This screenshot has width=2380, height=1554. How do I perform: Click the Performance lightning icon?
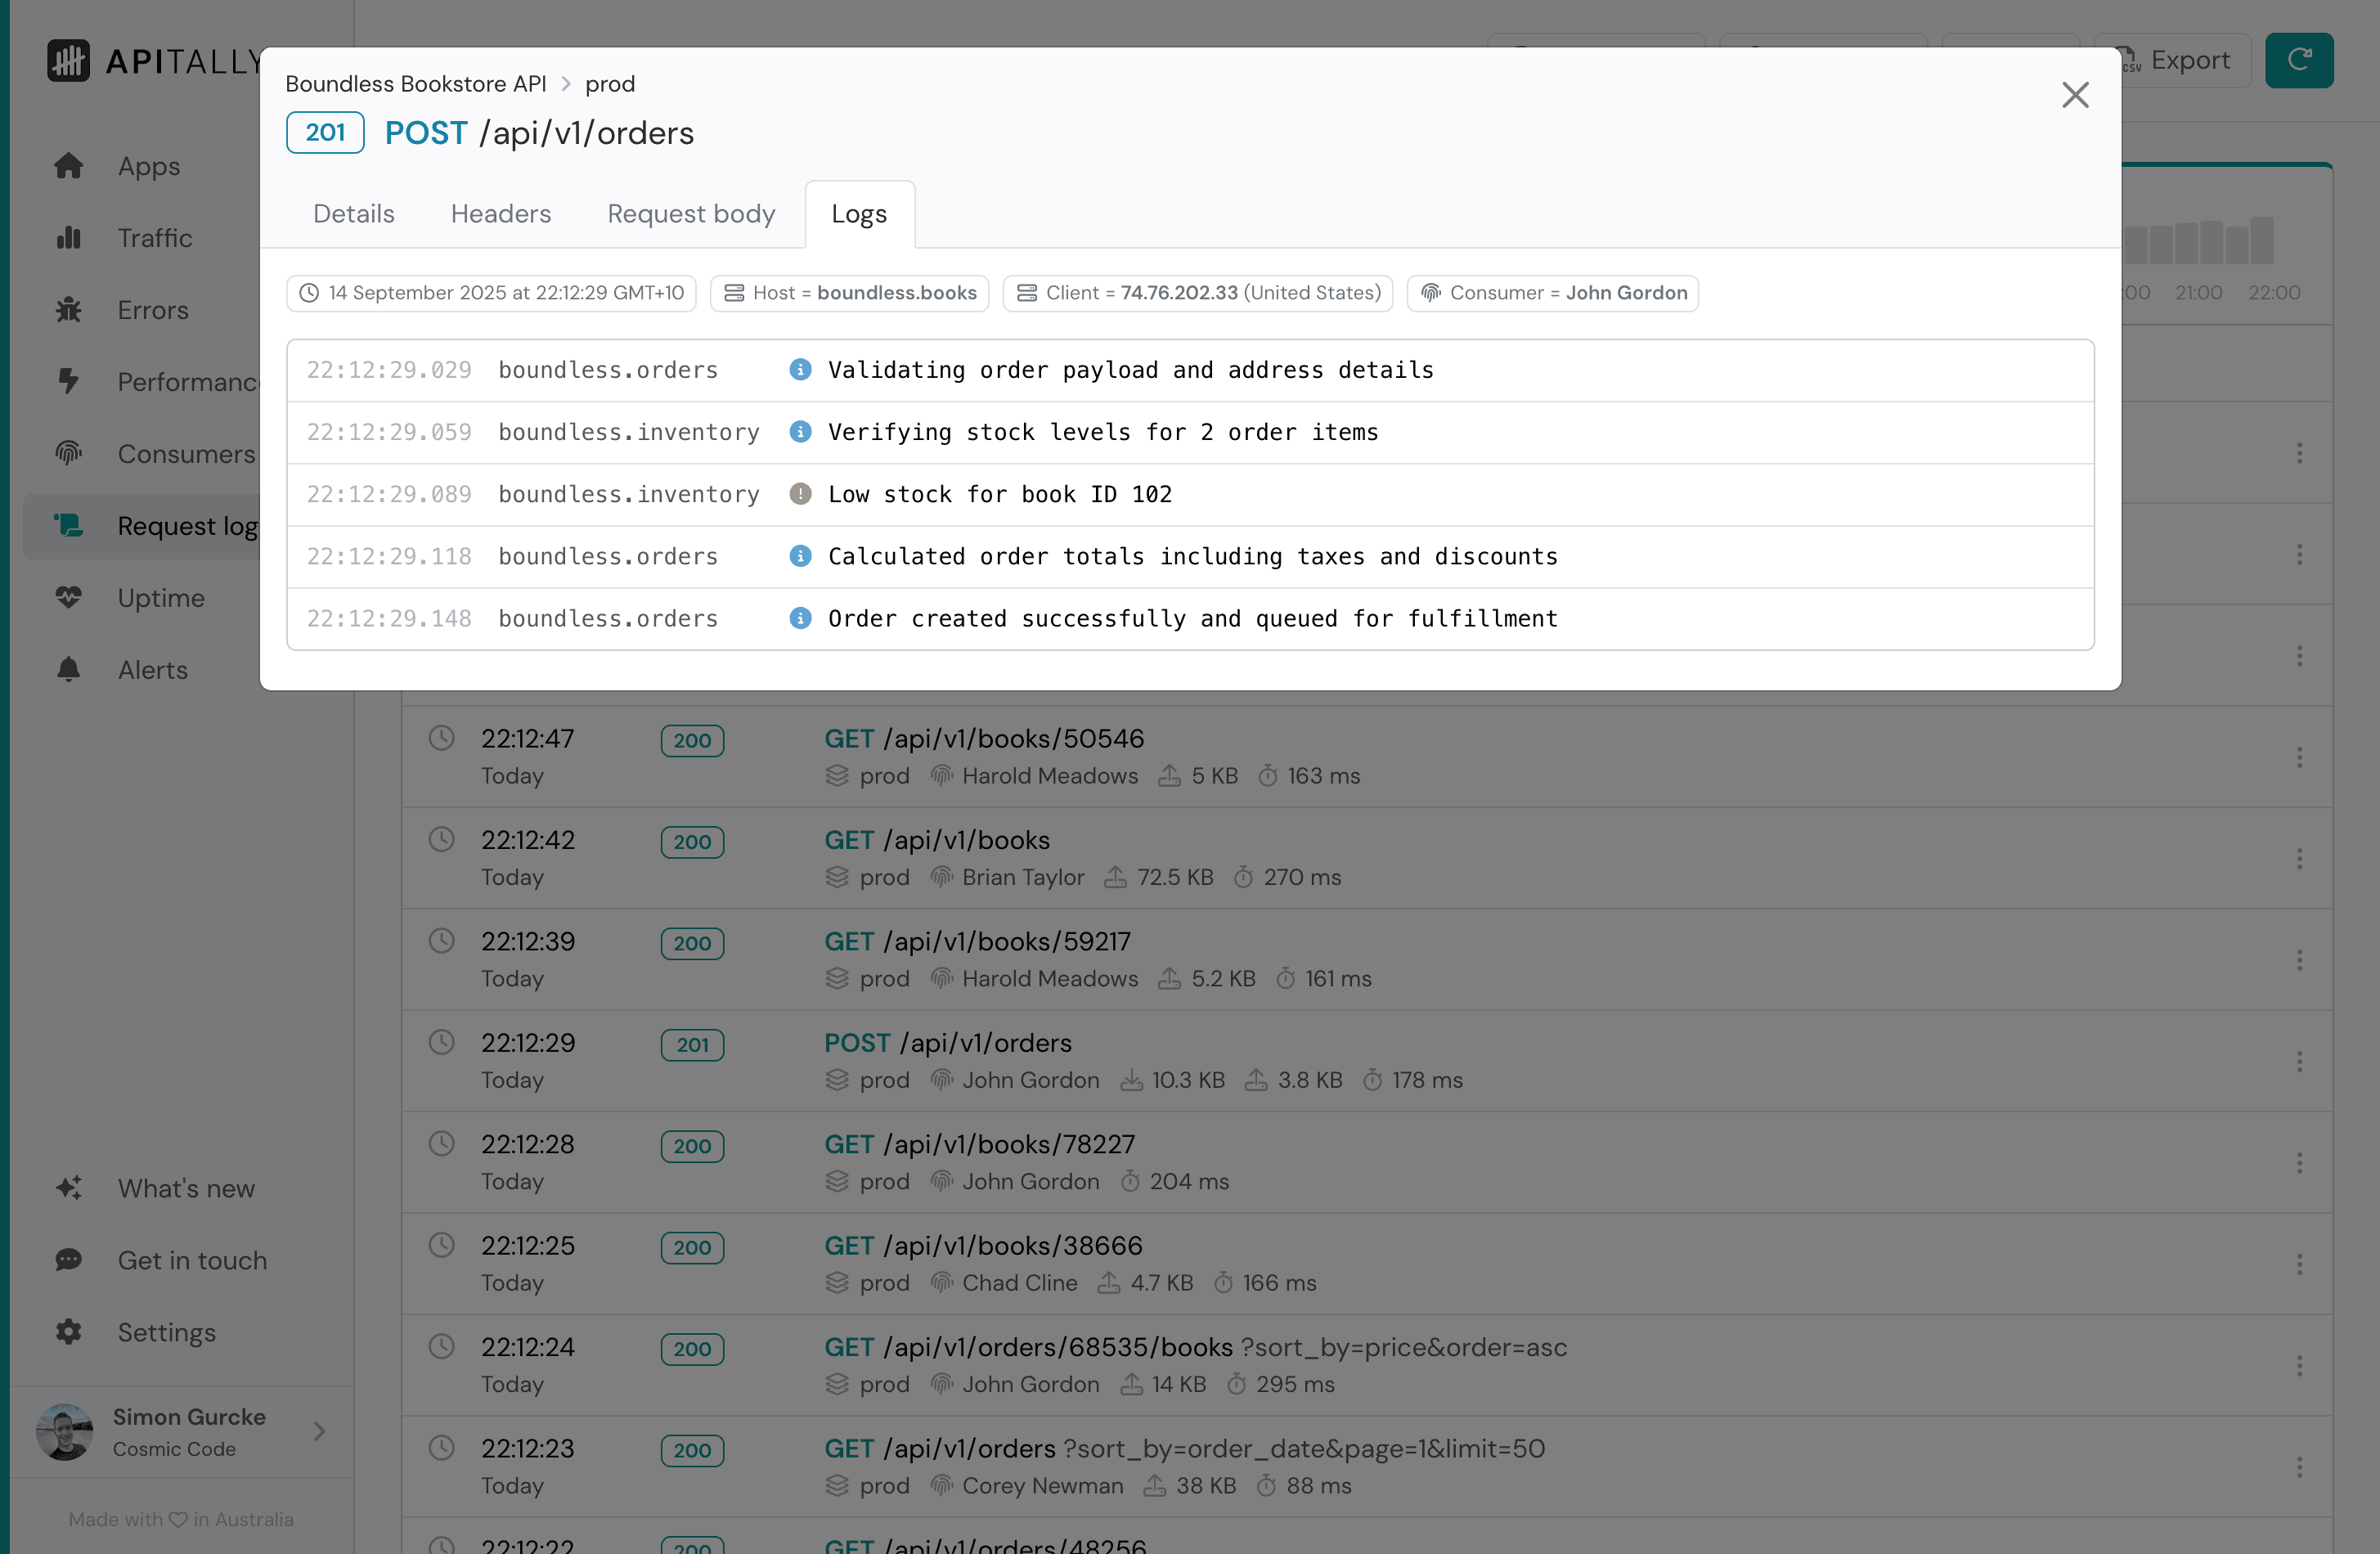coord(68,382)
